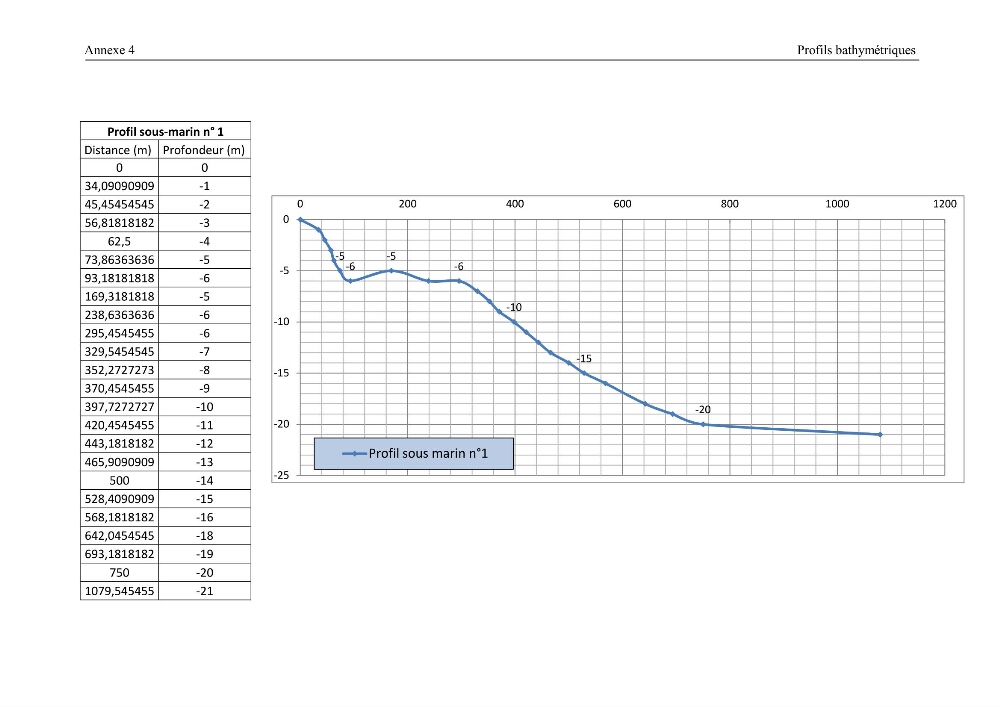Screen dimensions: 1000x707
Task: Click the "Annexe 4" page header text
Action: pyautogui.click(x=110, y=50)
